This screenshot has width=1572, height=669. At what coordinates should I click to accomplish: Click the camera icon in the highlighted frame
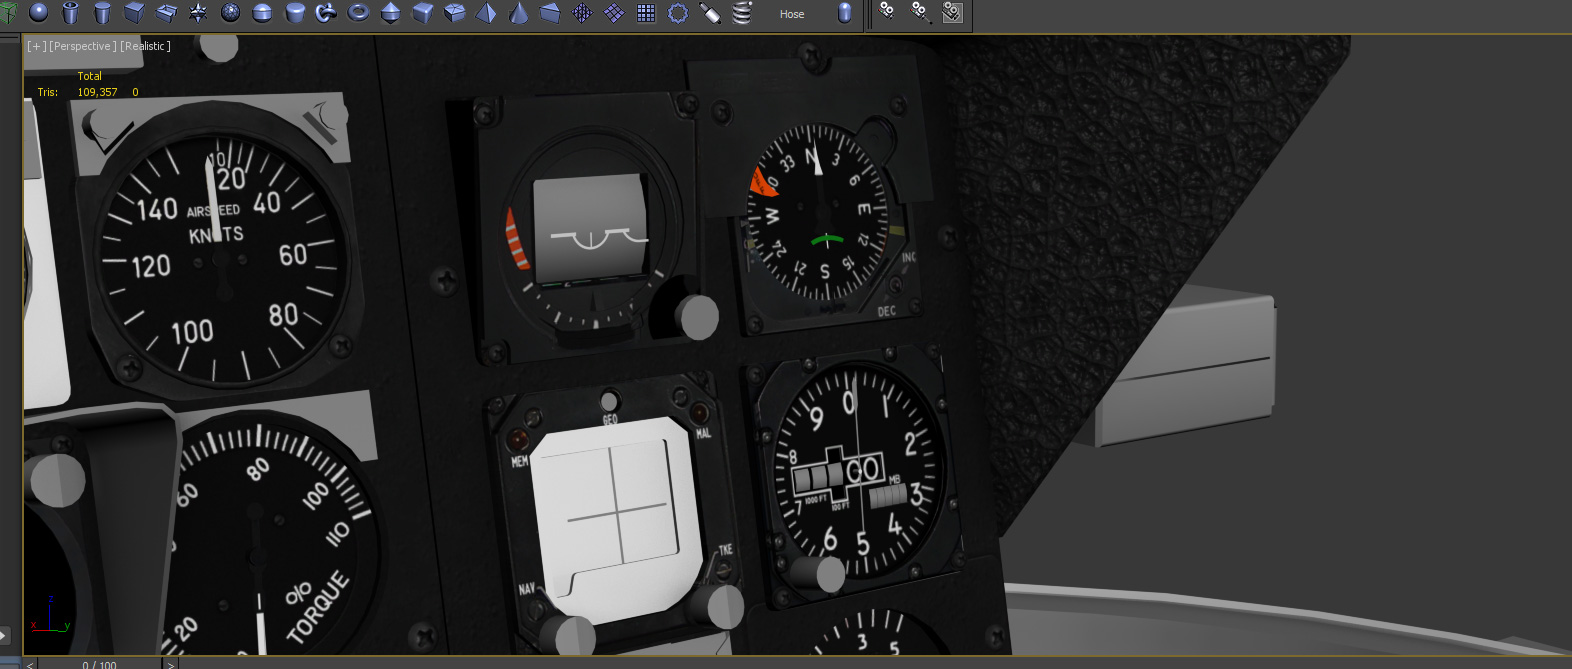[x=953, y=12]
